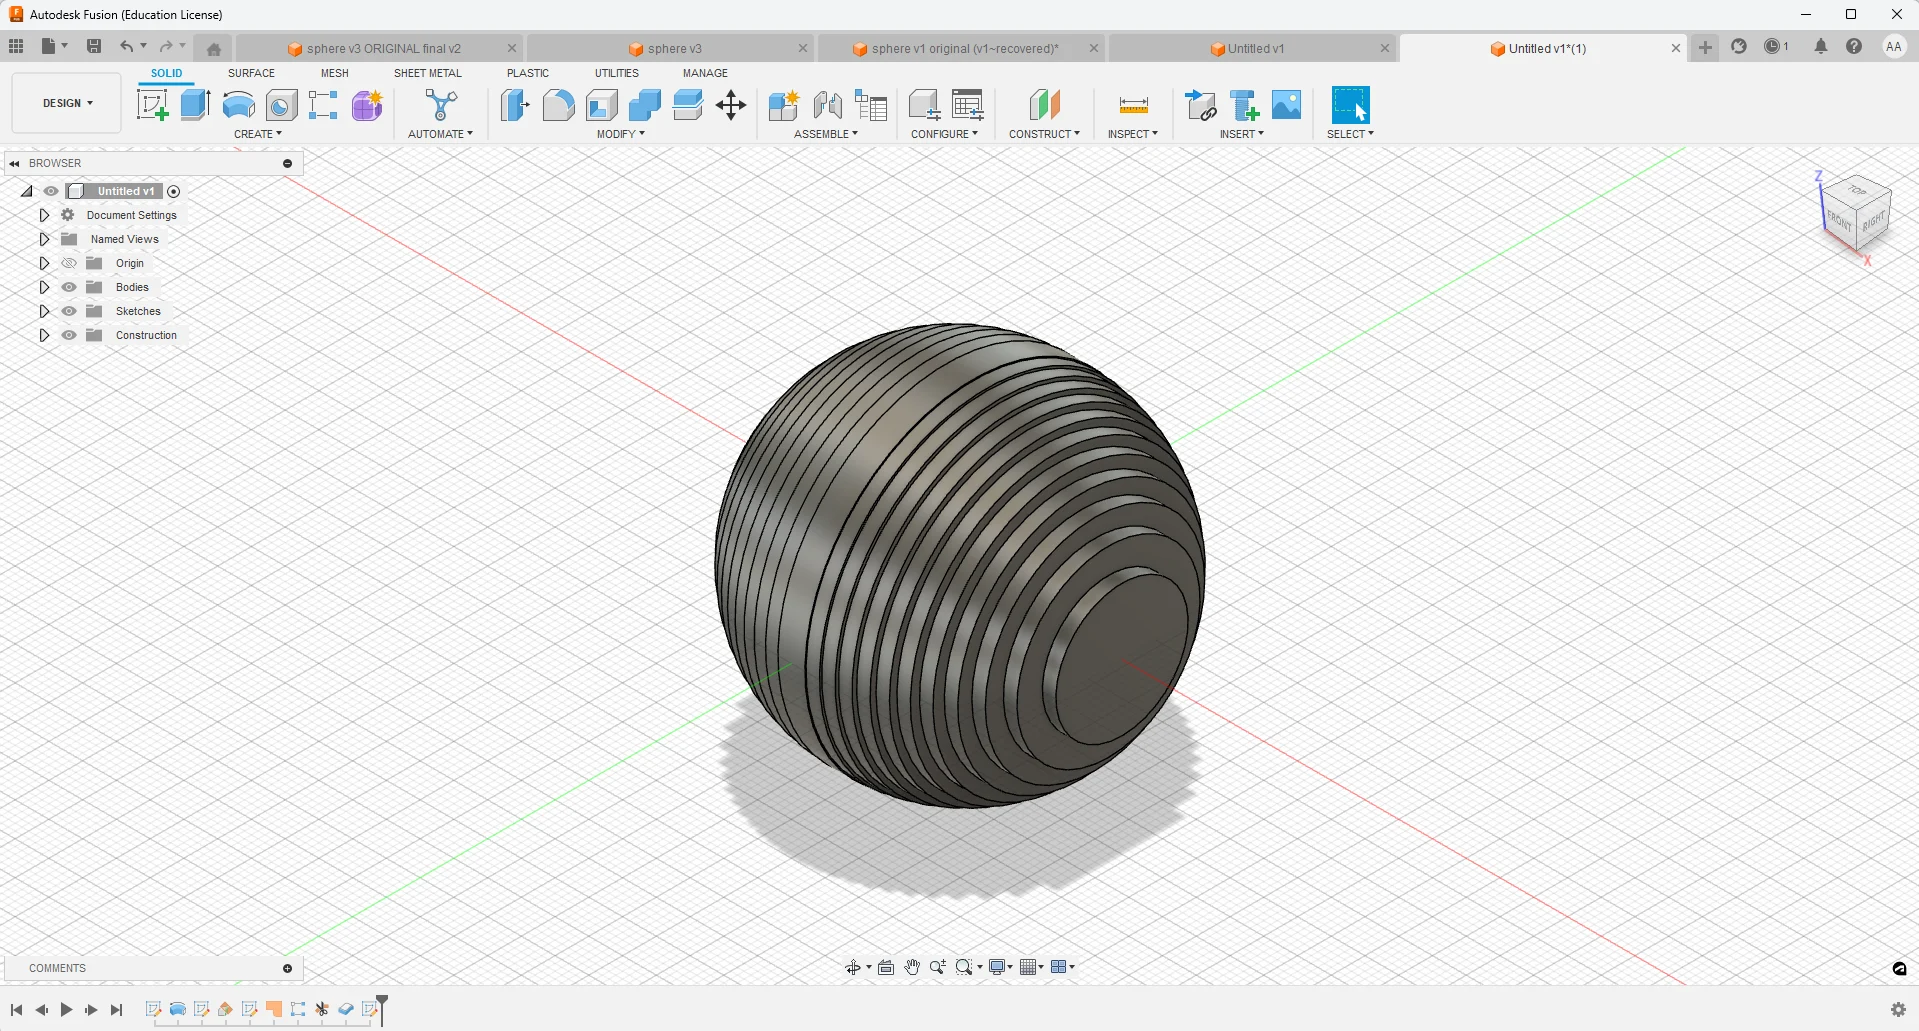
Task: Click the Extrude tool icon
Action: pos(195,105)
